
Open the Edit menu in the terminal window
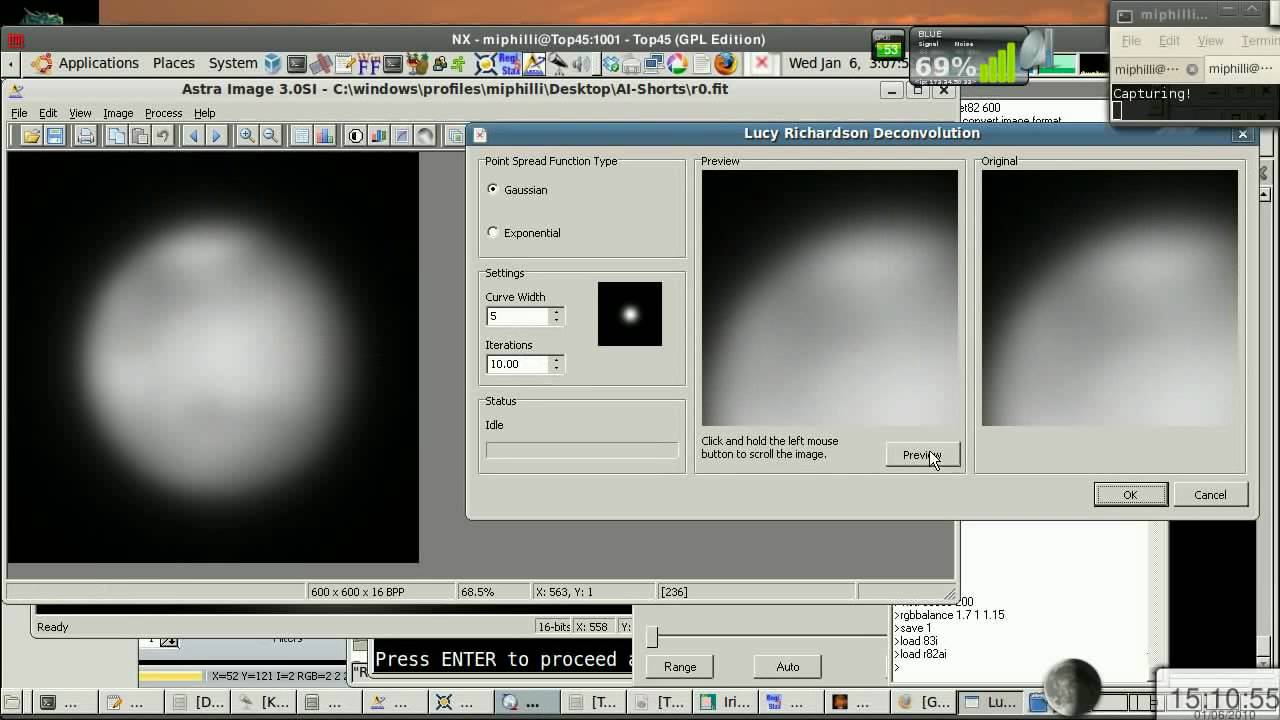pos(1169,41)
